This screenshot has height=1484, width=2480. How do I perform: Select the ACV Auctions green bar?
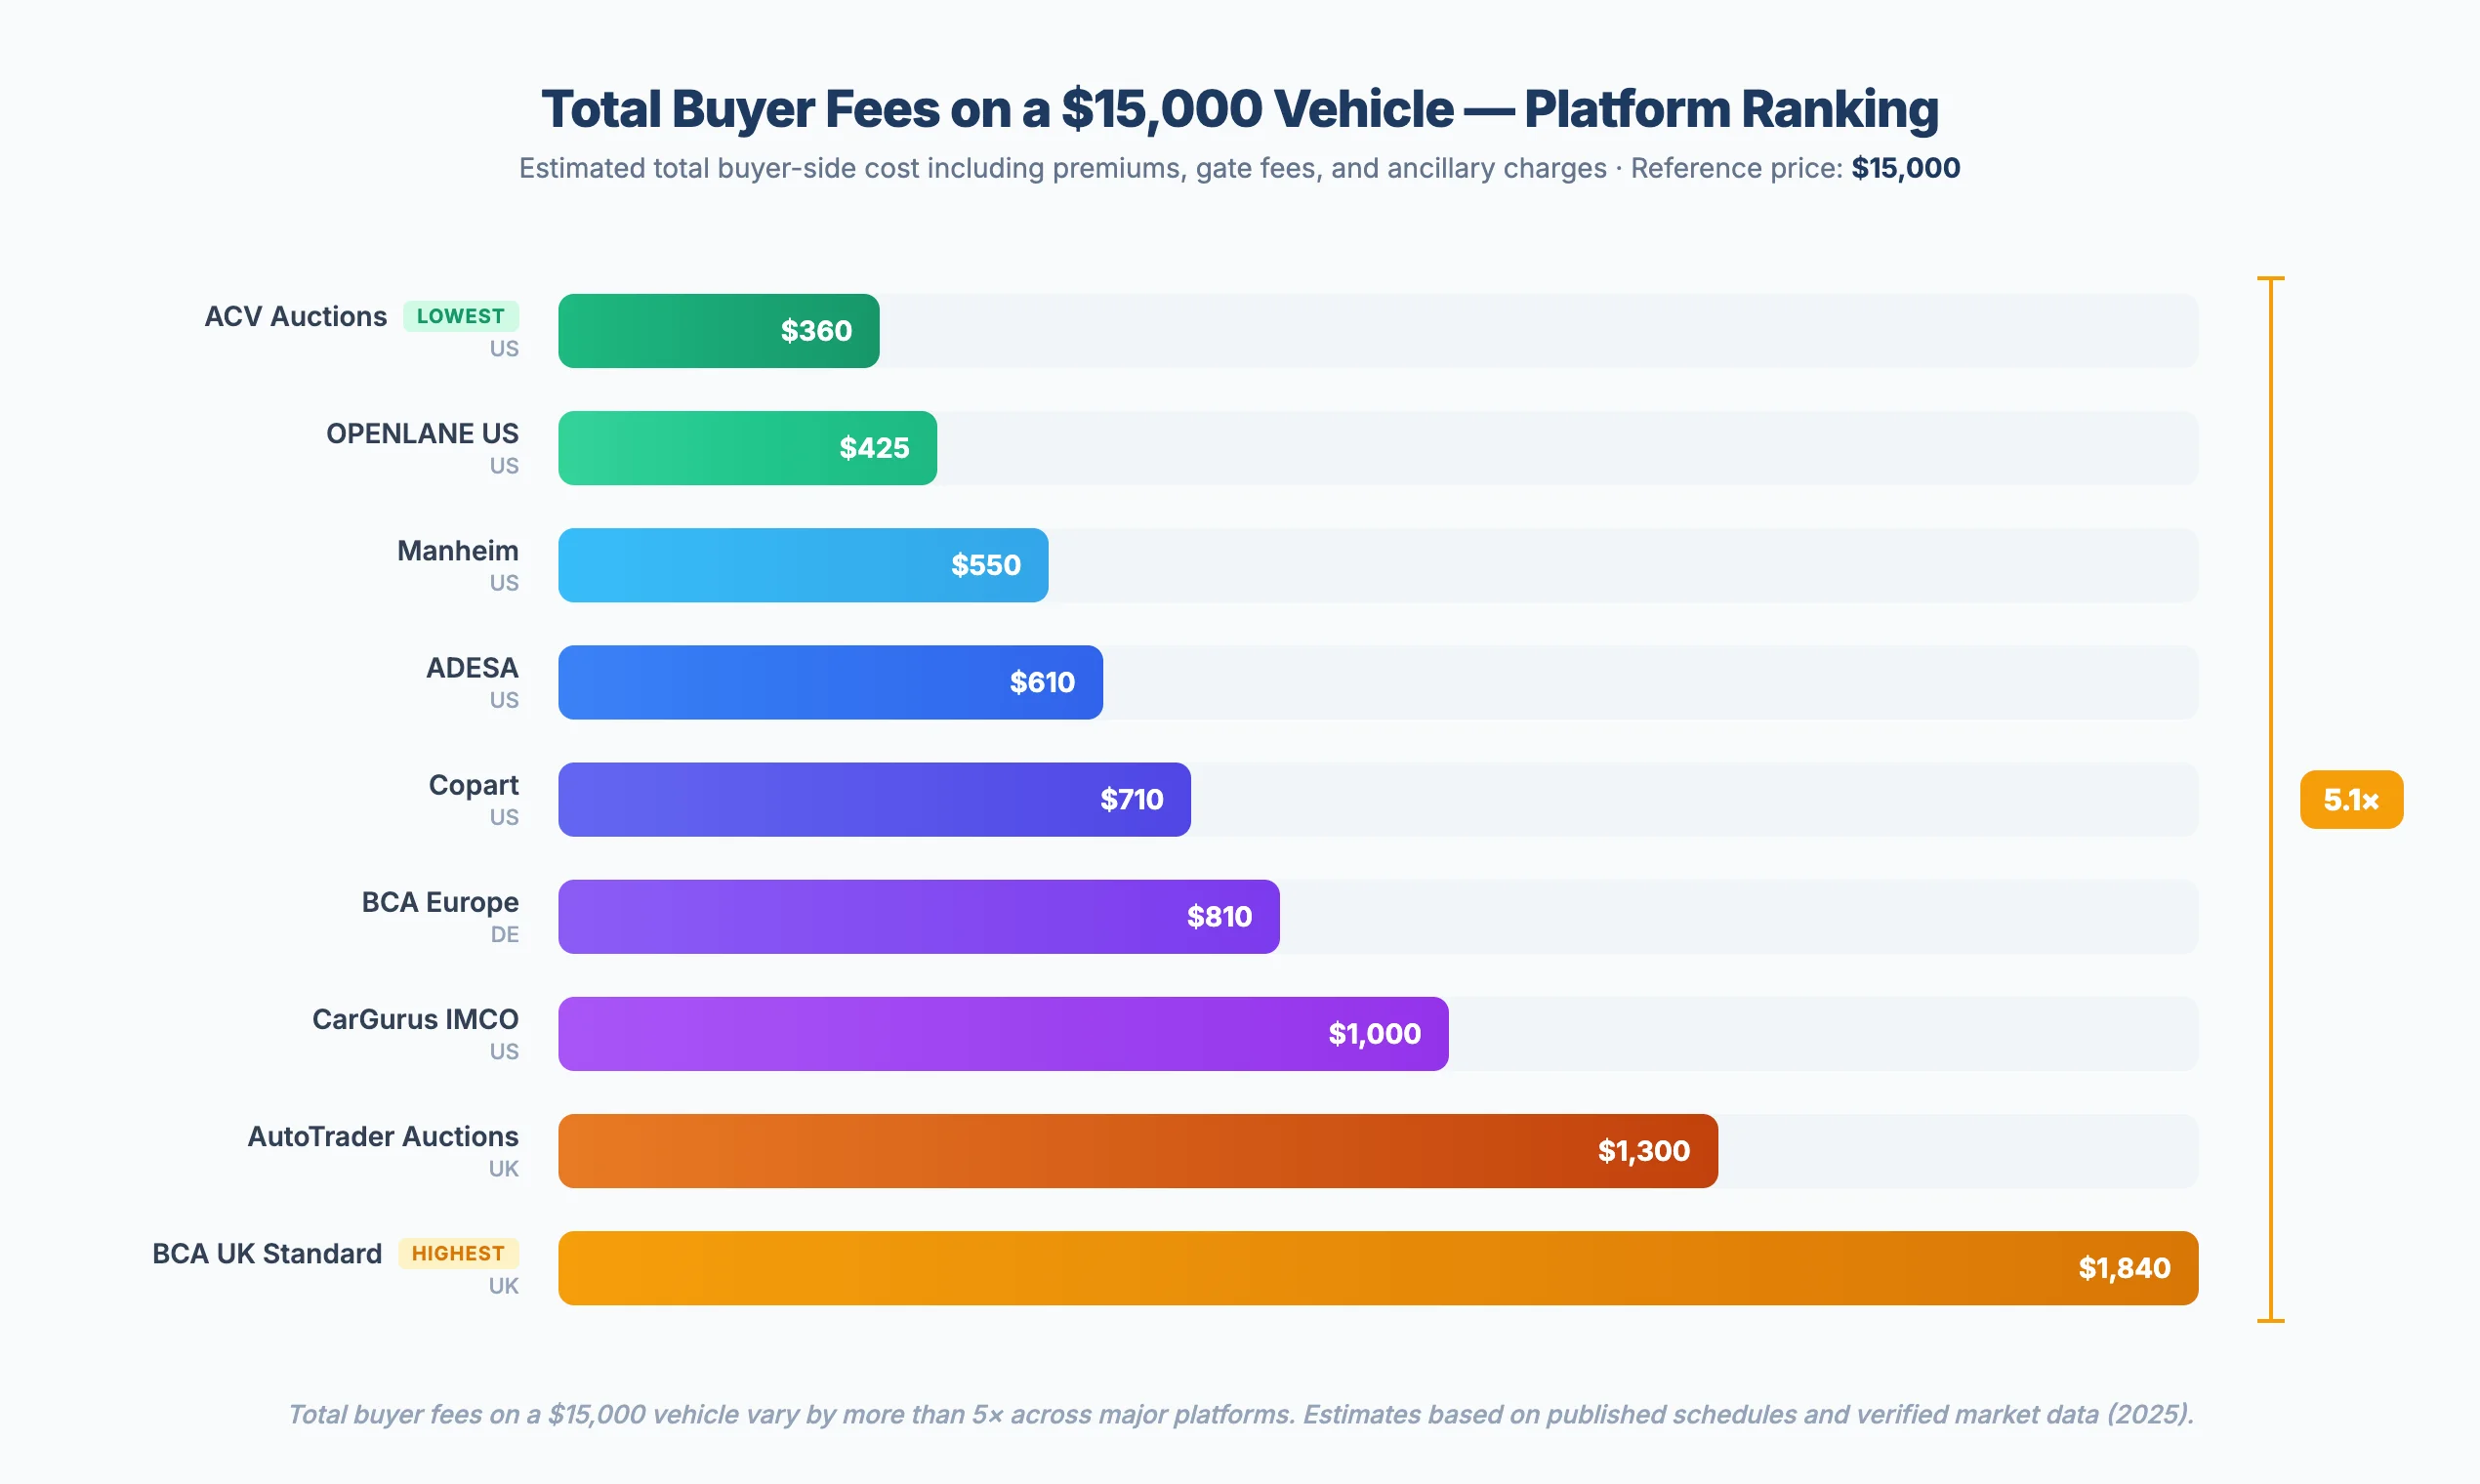[x=717, y=330]
